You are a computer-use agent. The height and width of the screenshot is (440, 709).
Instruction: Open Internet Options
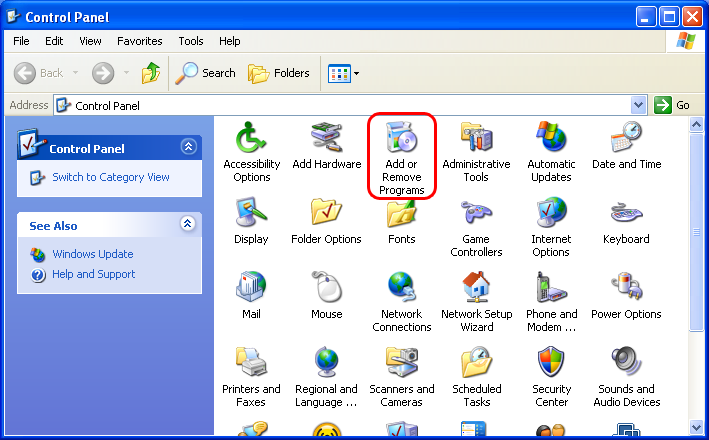coord(551,227)
